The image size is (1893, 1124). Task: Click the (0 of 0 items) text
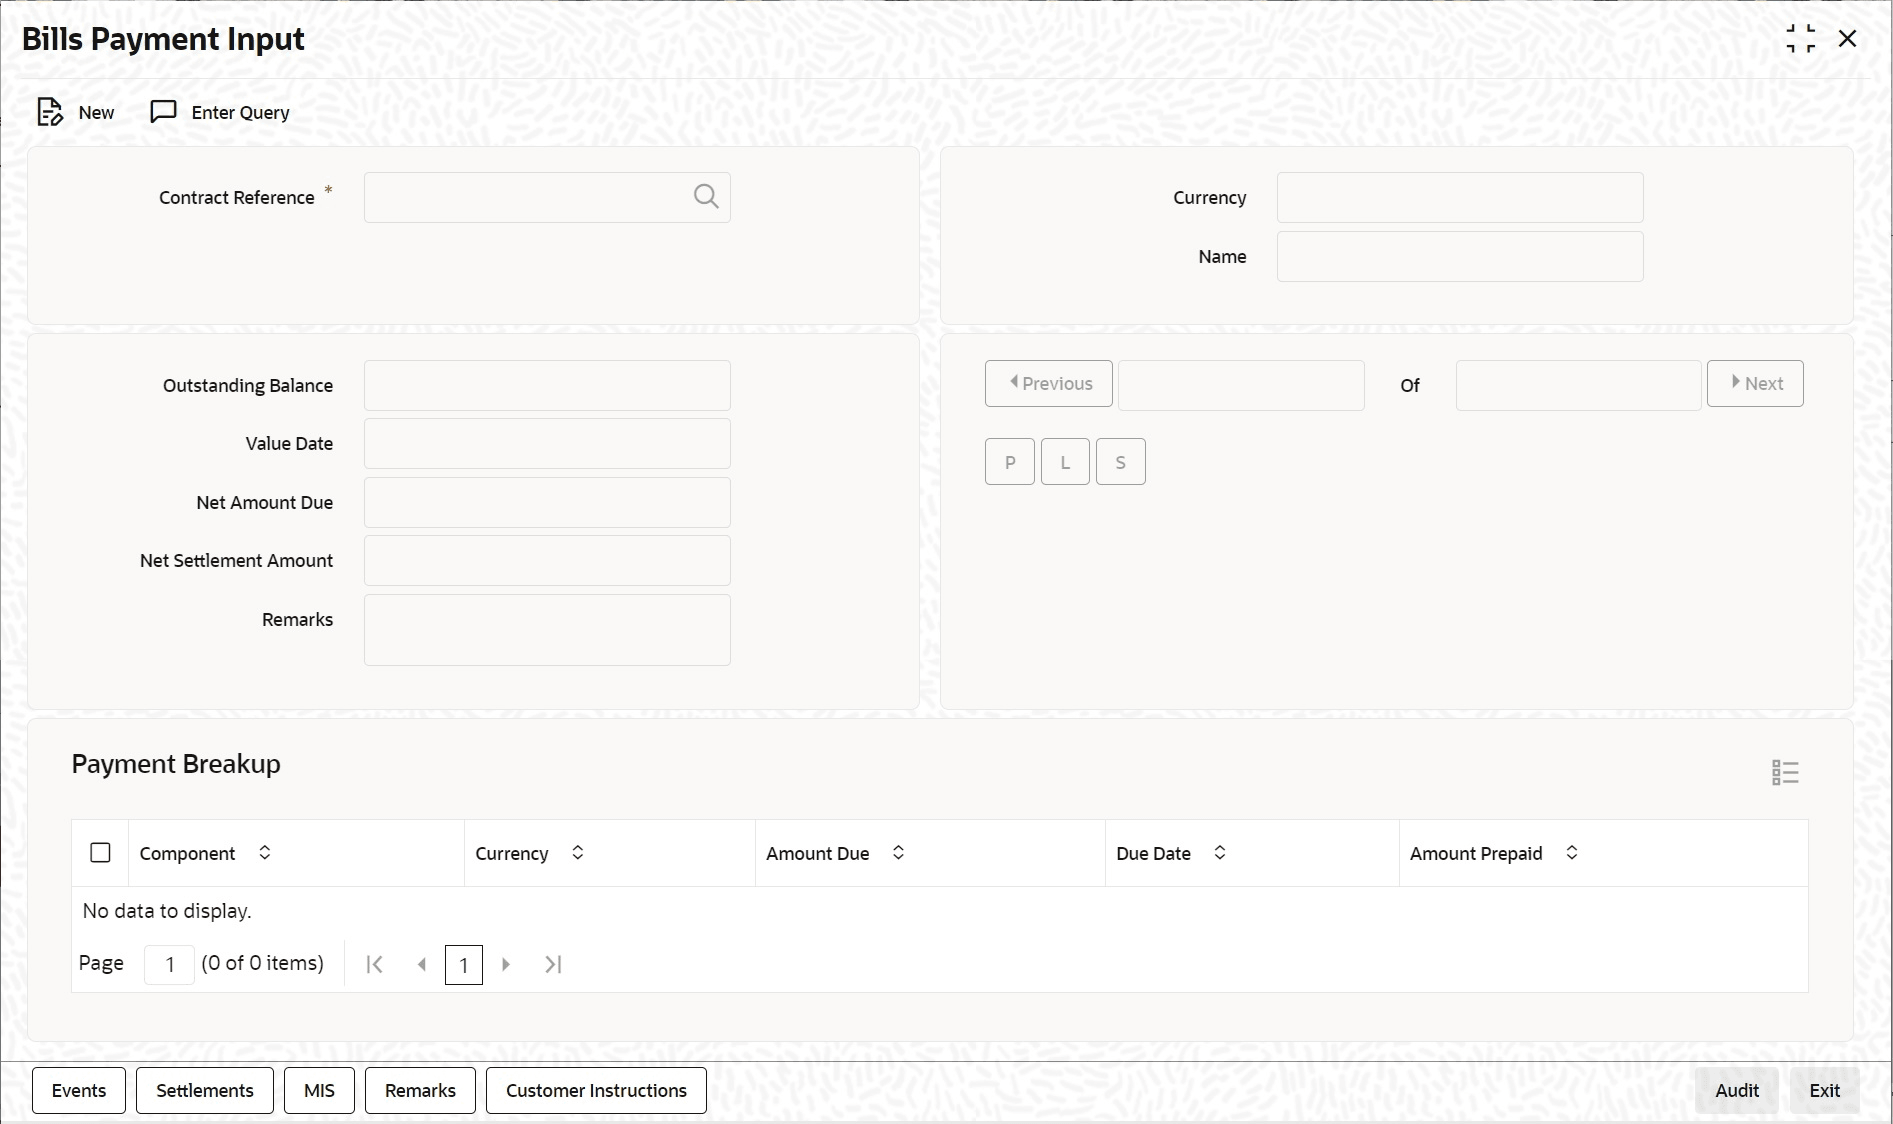263,963
